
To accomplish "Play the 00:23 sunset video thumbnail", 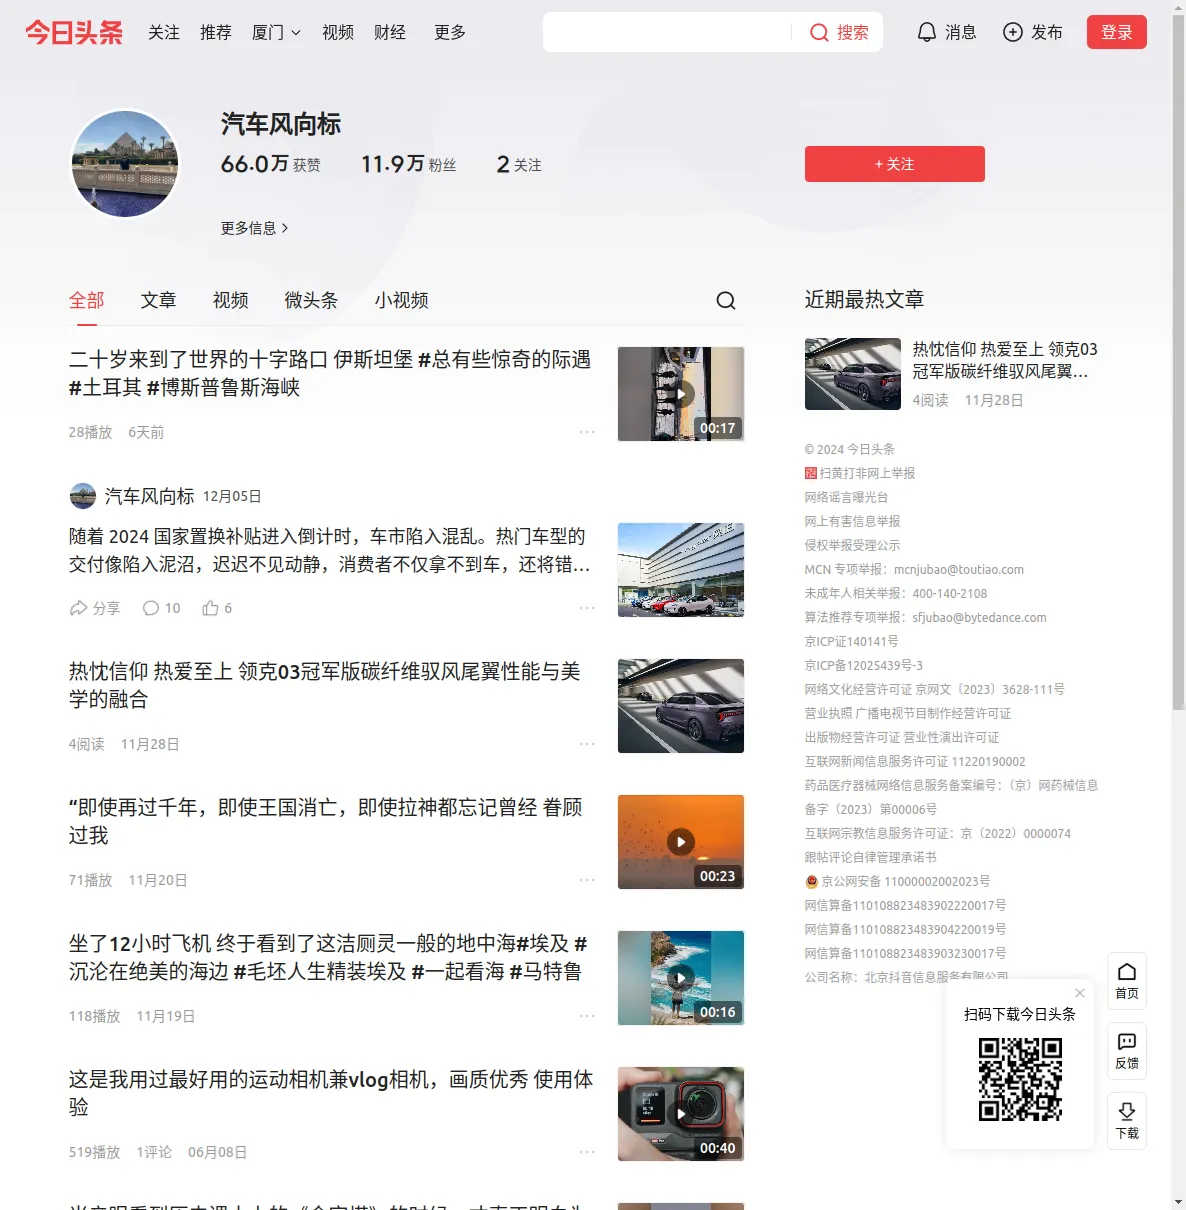I will 681,842.
